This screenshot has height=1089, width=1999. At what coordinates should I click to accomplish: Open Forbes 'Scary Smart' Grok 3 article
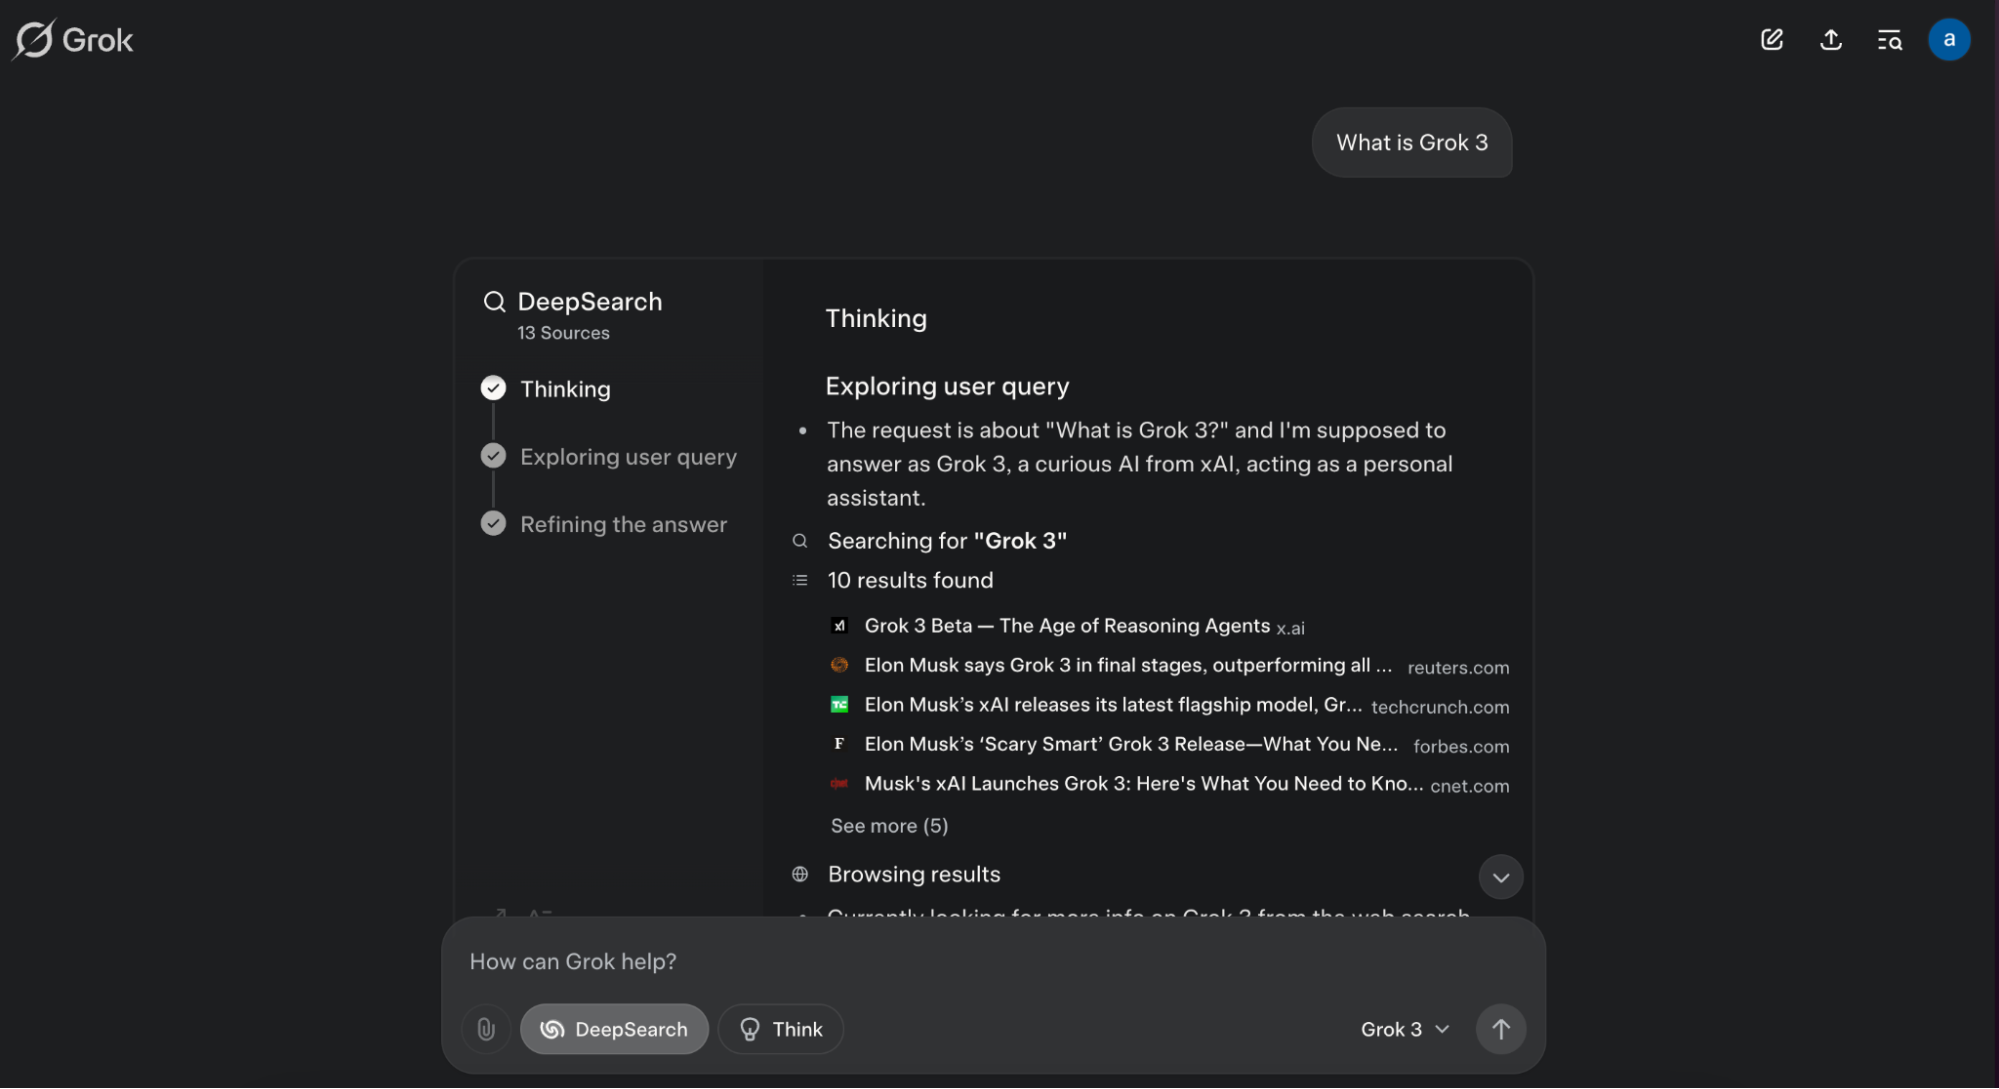(1131, 744)
